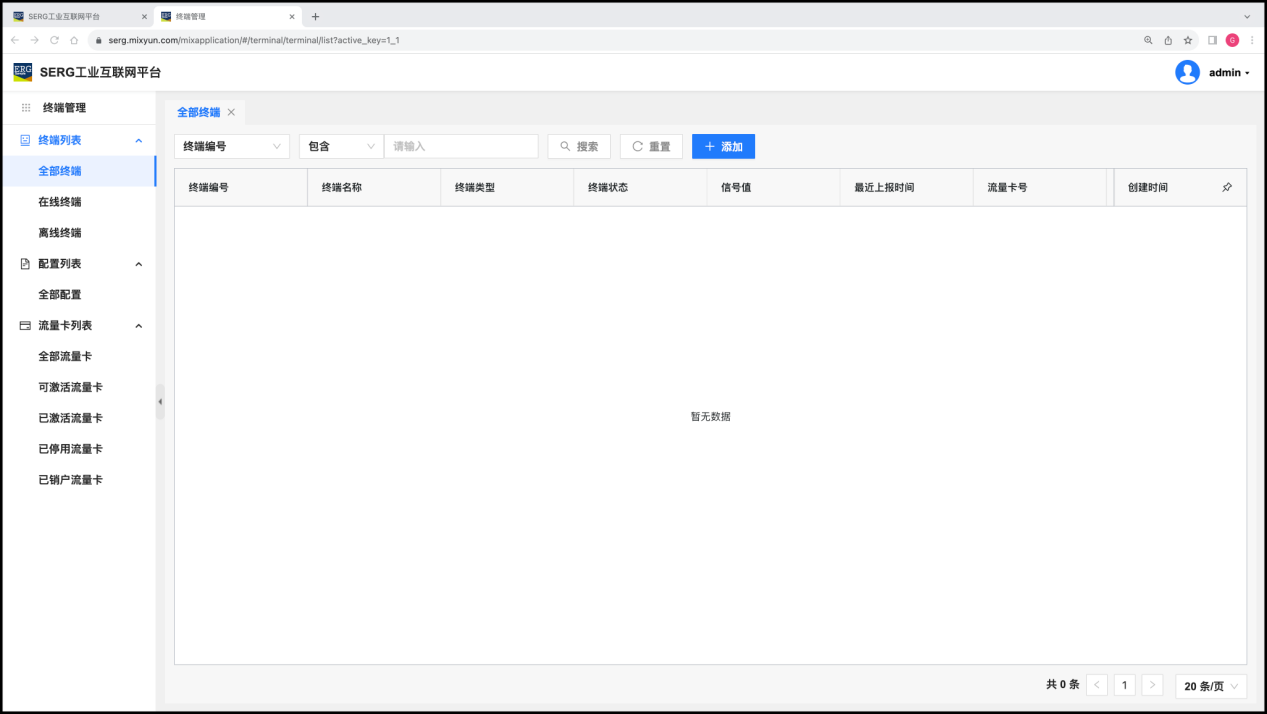Click the browser reload page icon
The width and height of the screenshot is (1267, 714).
(54, 40)
